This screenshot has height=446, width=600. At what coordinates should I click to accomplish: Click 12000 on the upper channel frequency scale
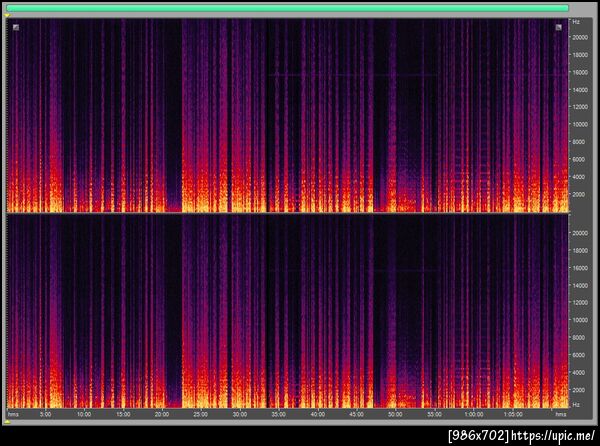click(x=580, y=107)
